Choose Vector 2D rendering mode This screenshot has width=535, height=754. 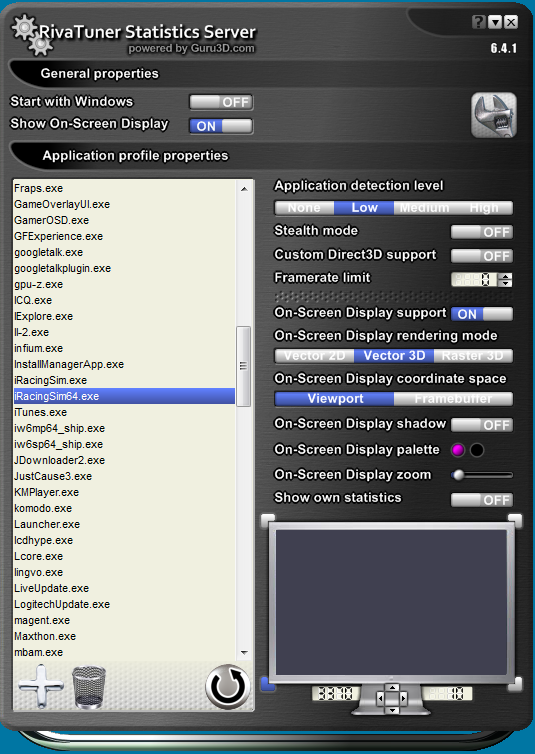pyautogui.click(x=314, y=356)
